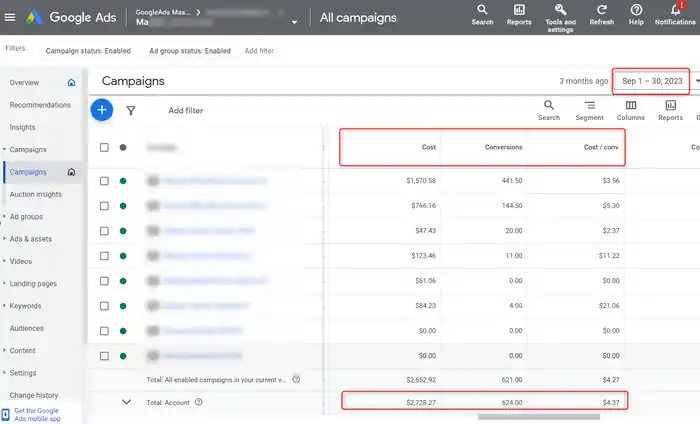Open Auction insights page

pos(36,194)
